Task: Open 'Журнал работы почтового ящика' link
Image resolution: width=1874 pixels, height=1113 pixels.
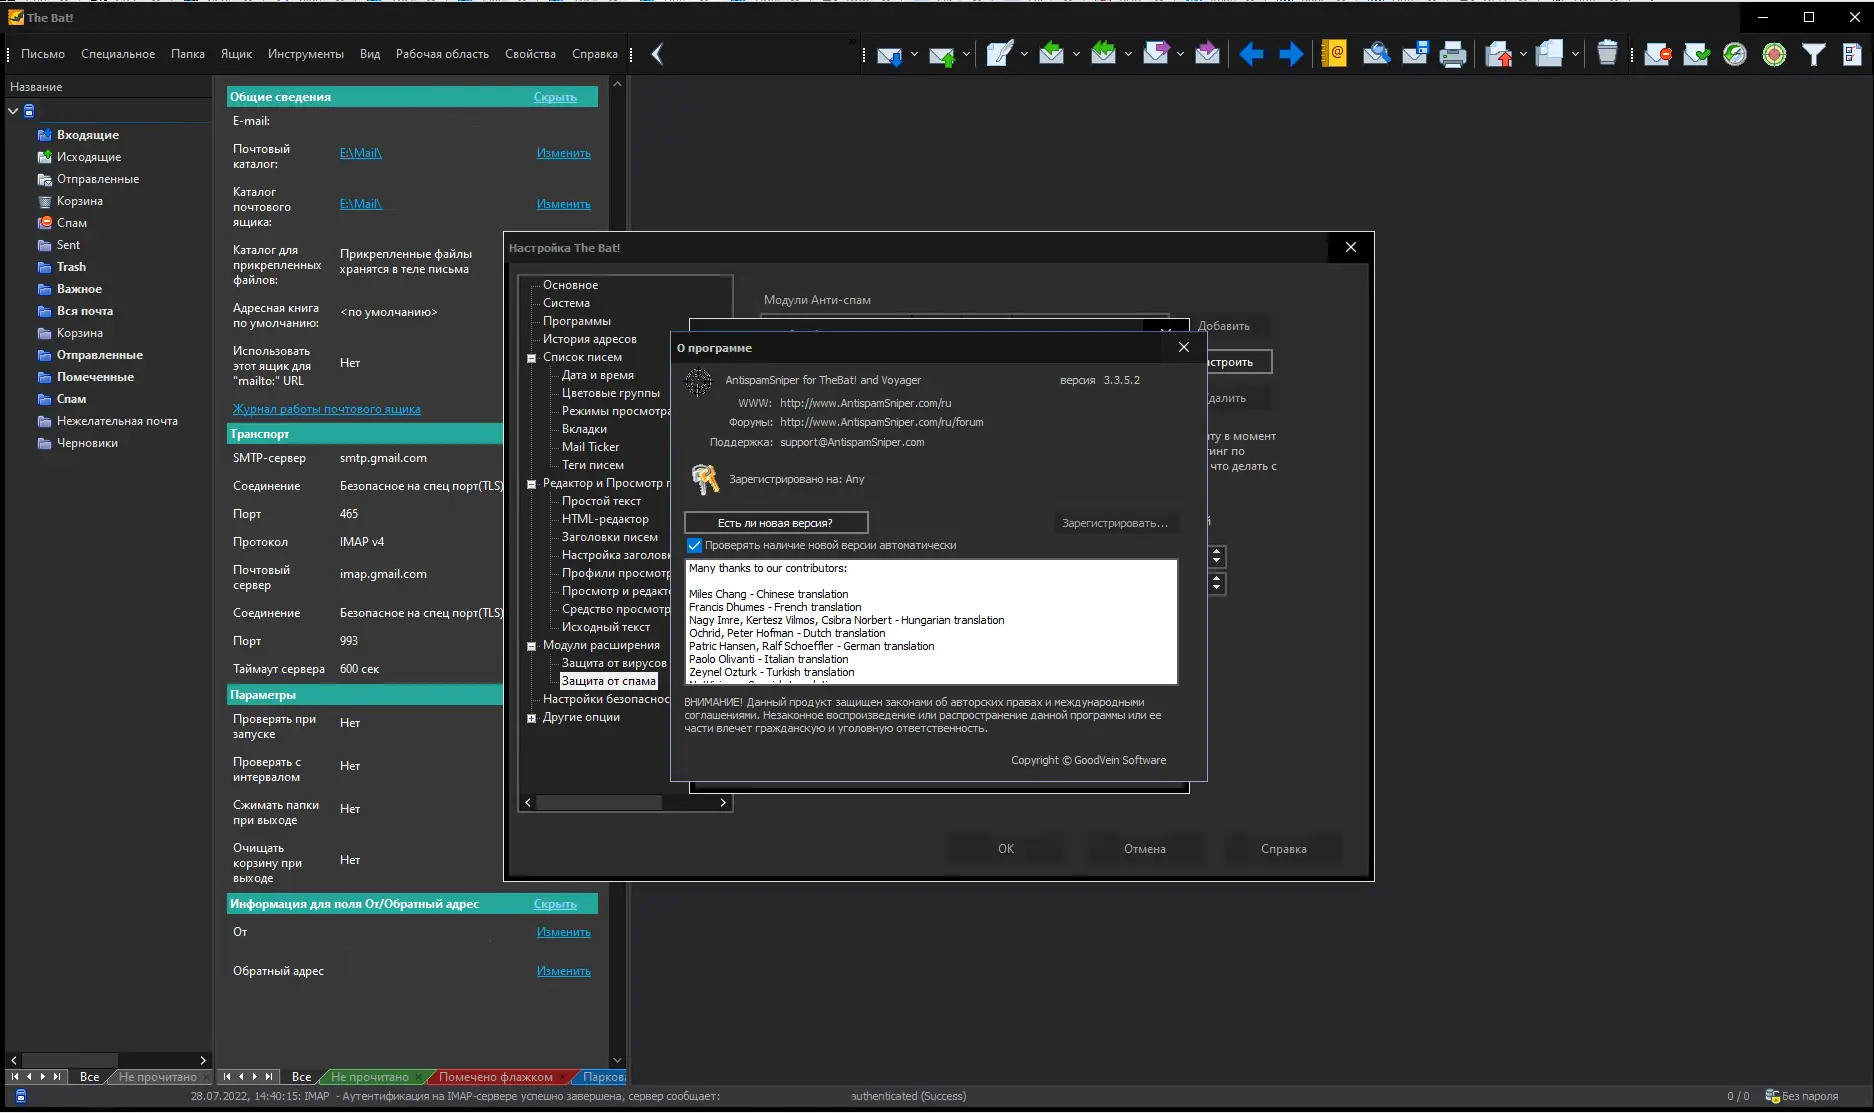Action: 327,409
